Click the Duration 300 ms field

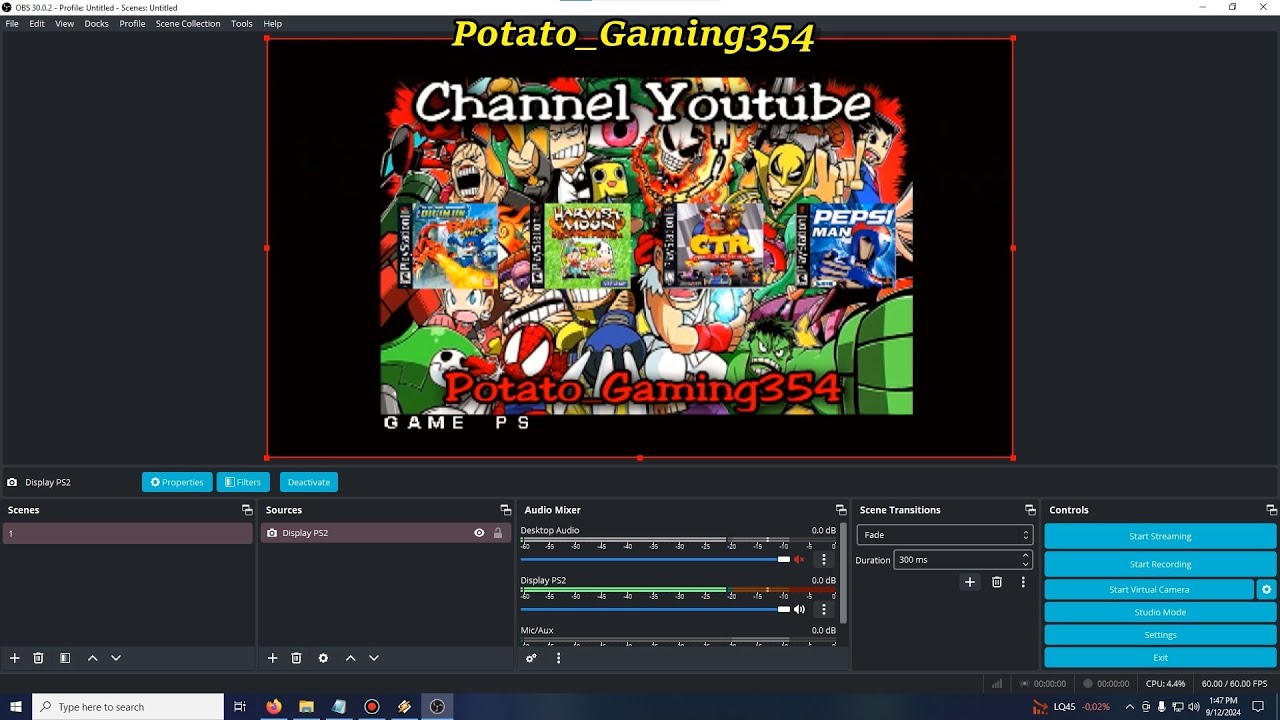point(962,560)
